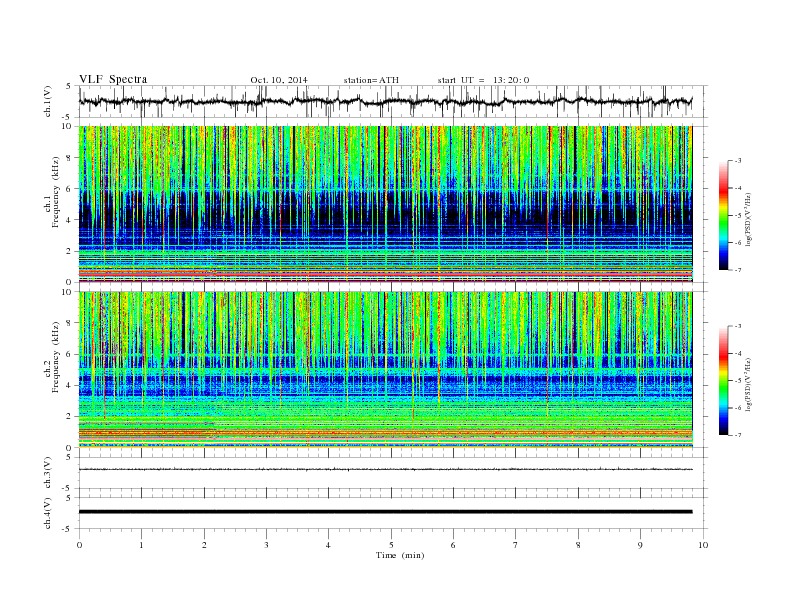Click inside the ch.1 spectrogram panel
792x612 pixels.
pos(385,204)
